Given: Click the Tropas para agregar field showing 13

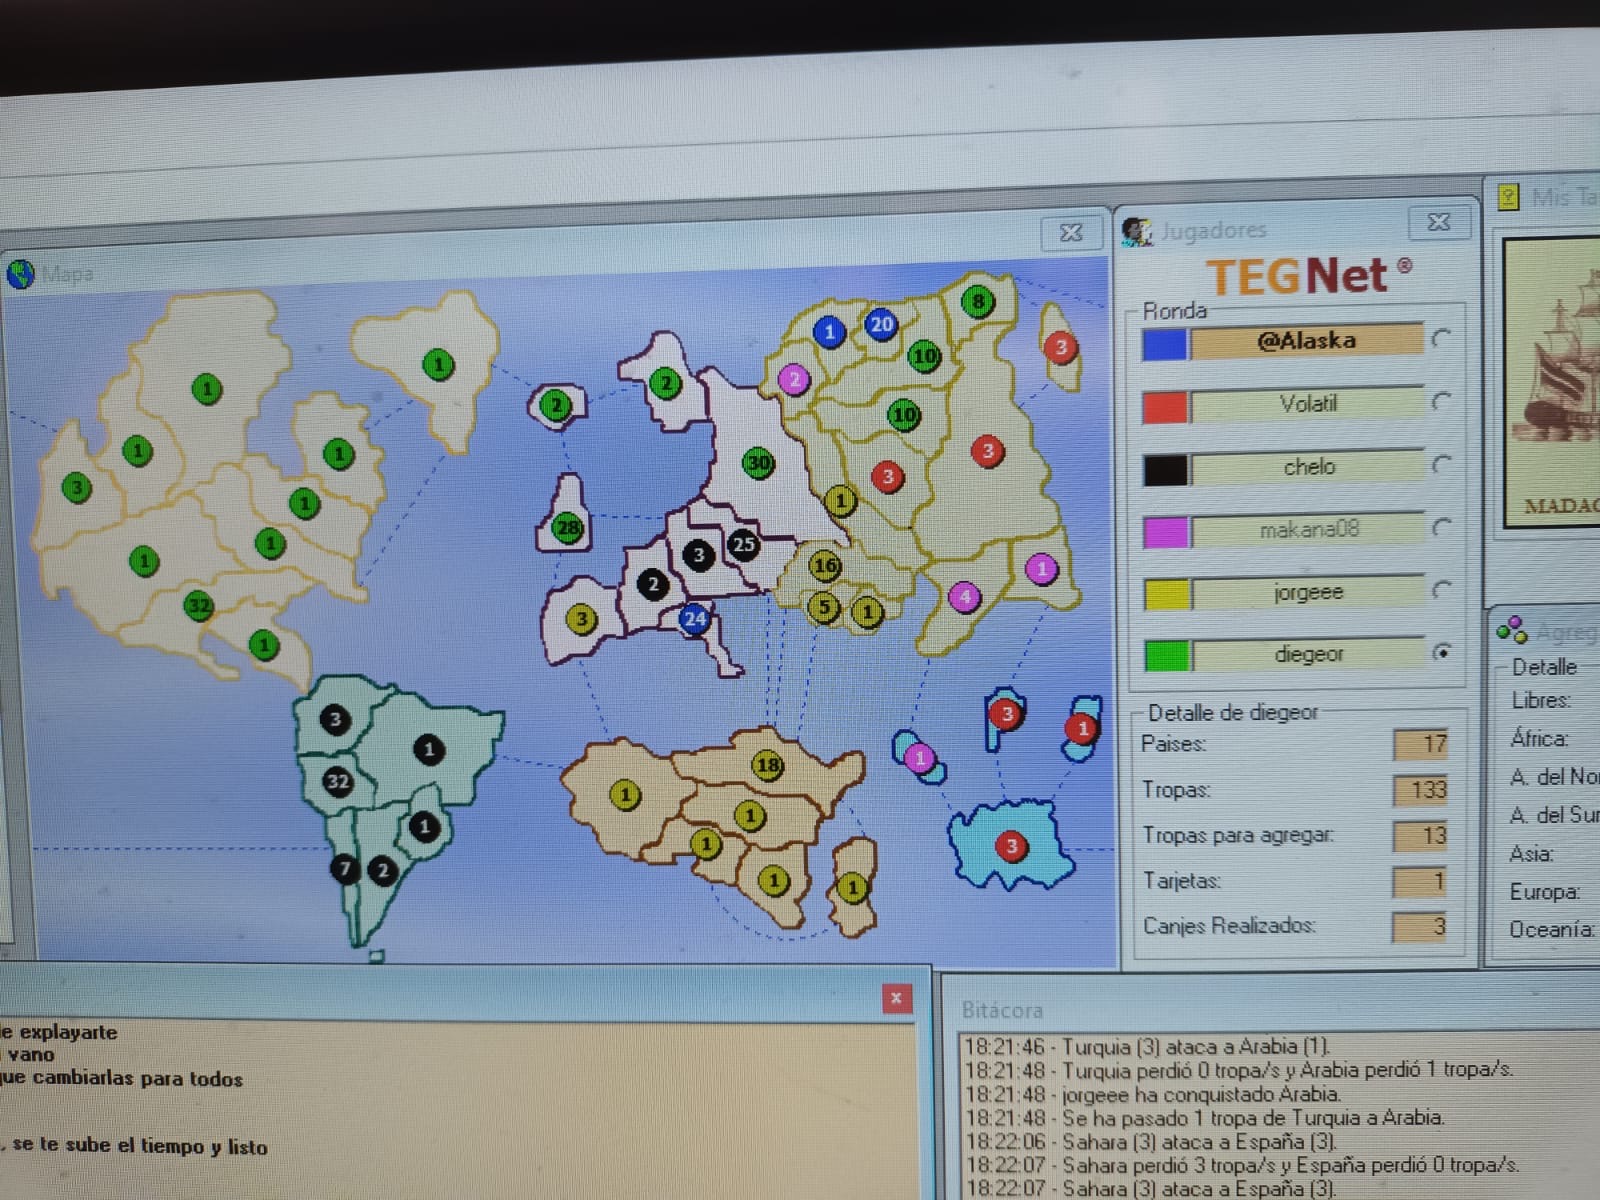Looking at the screenshot, I should coord(1420,836).
